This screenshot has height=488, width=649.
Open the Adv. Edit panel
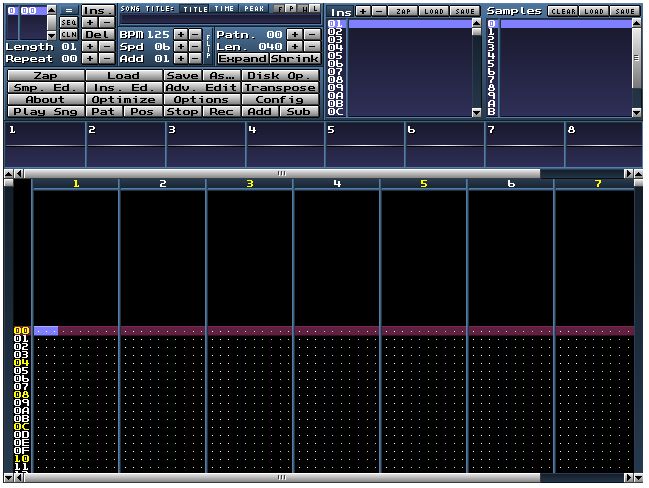click(x=202, y=87)
